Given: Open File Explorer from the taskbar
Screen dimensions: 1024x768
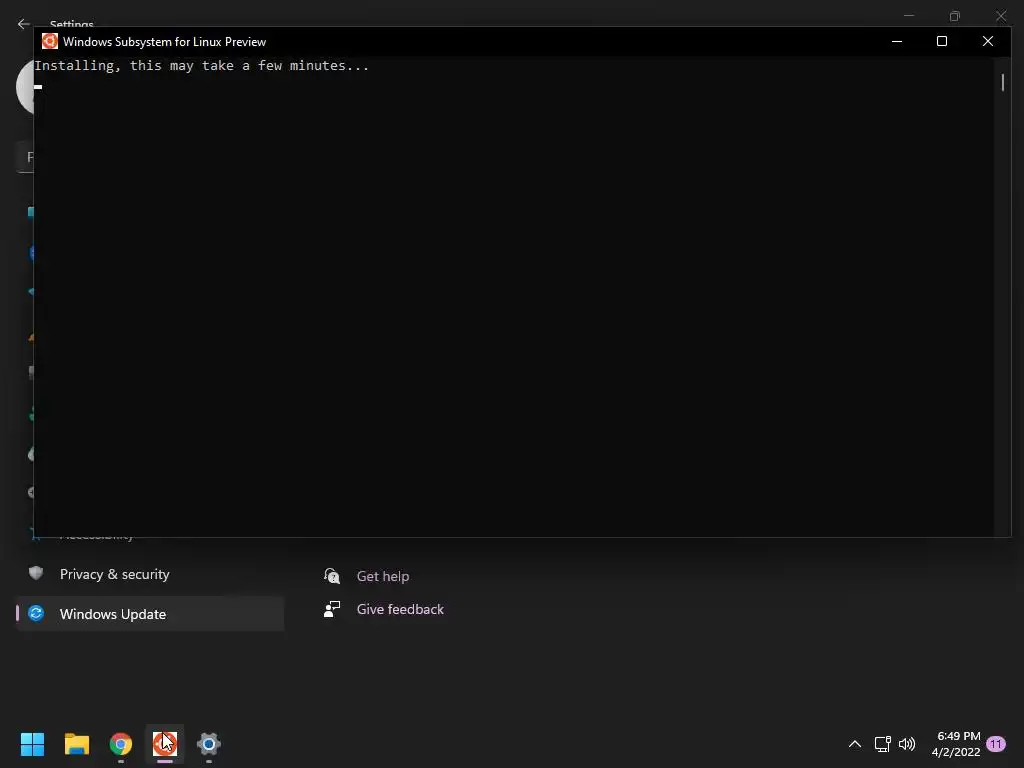Looking at the screenshot, I should coord(76,744).
